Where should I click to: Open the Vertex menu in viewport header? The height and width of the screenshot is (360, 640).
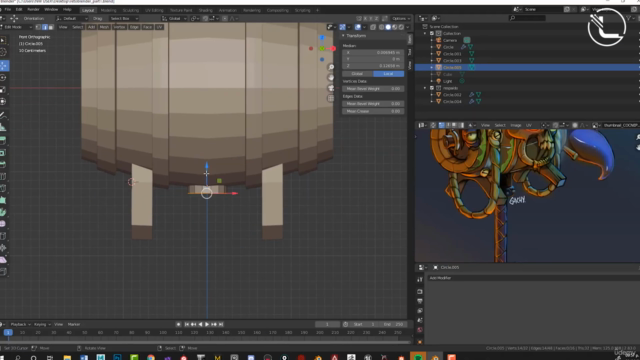tap(119, 27)
